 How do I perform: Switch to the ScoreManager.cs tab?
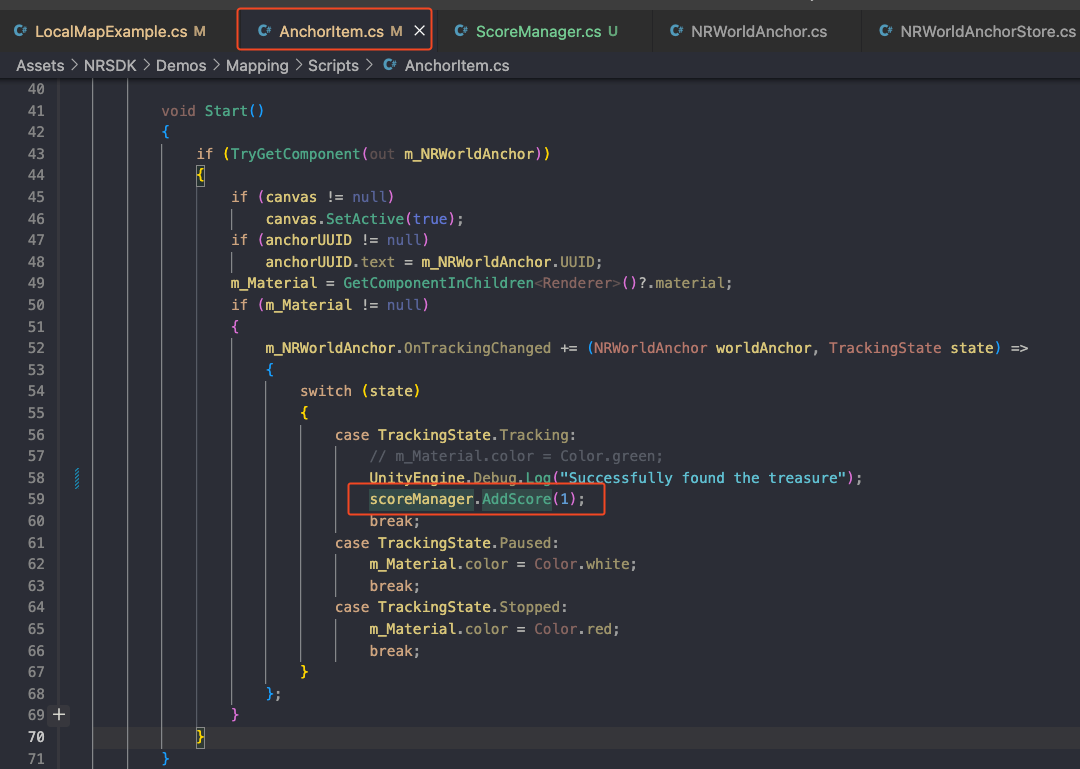538,32
